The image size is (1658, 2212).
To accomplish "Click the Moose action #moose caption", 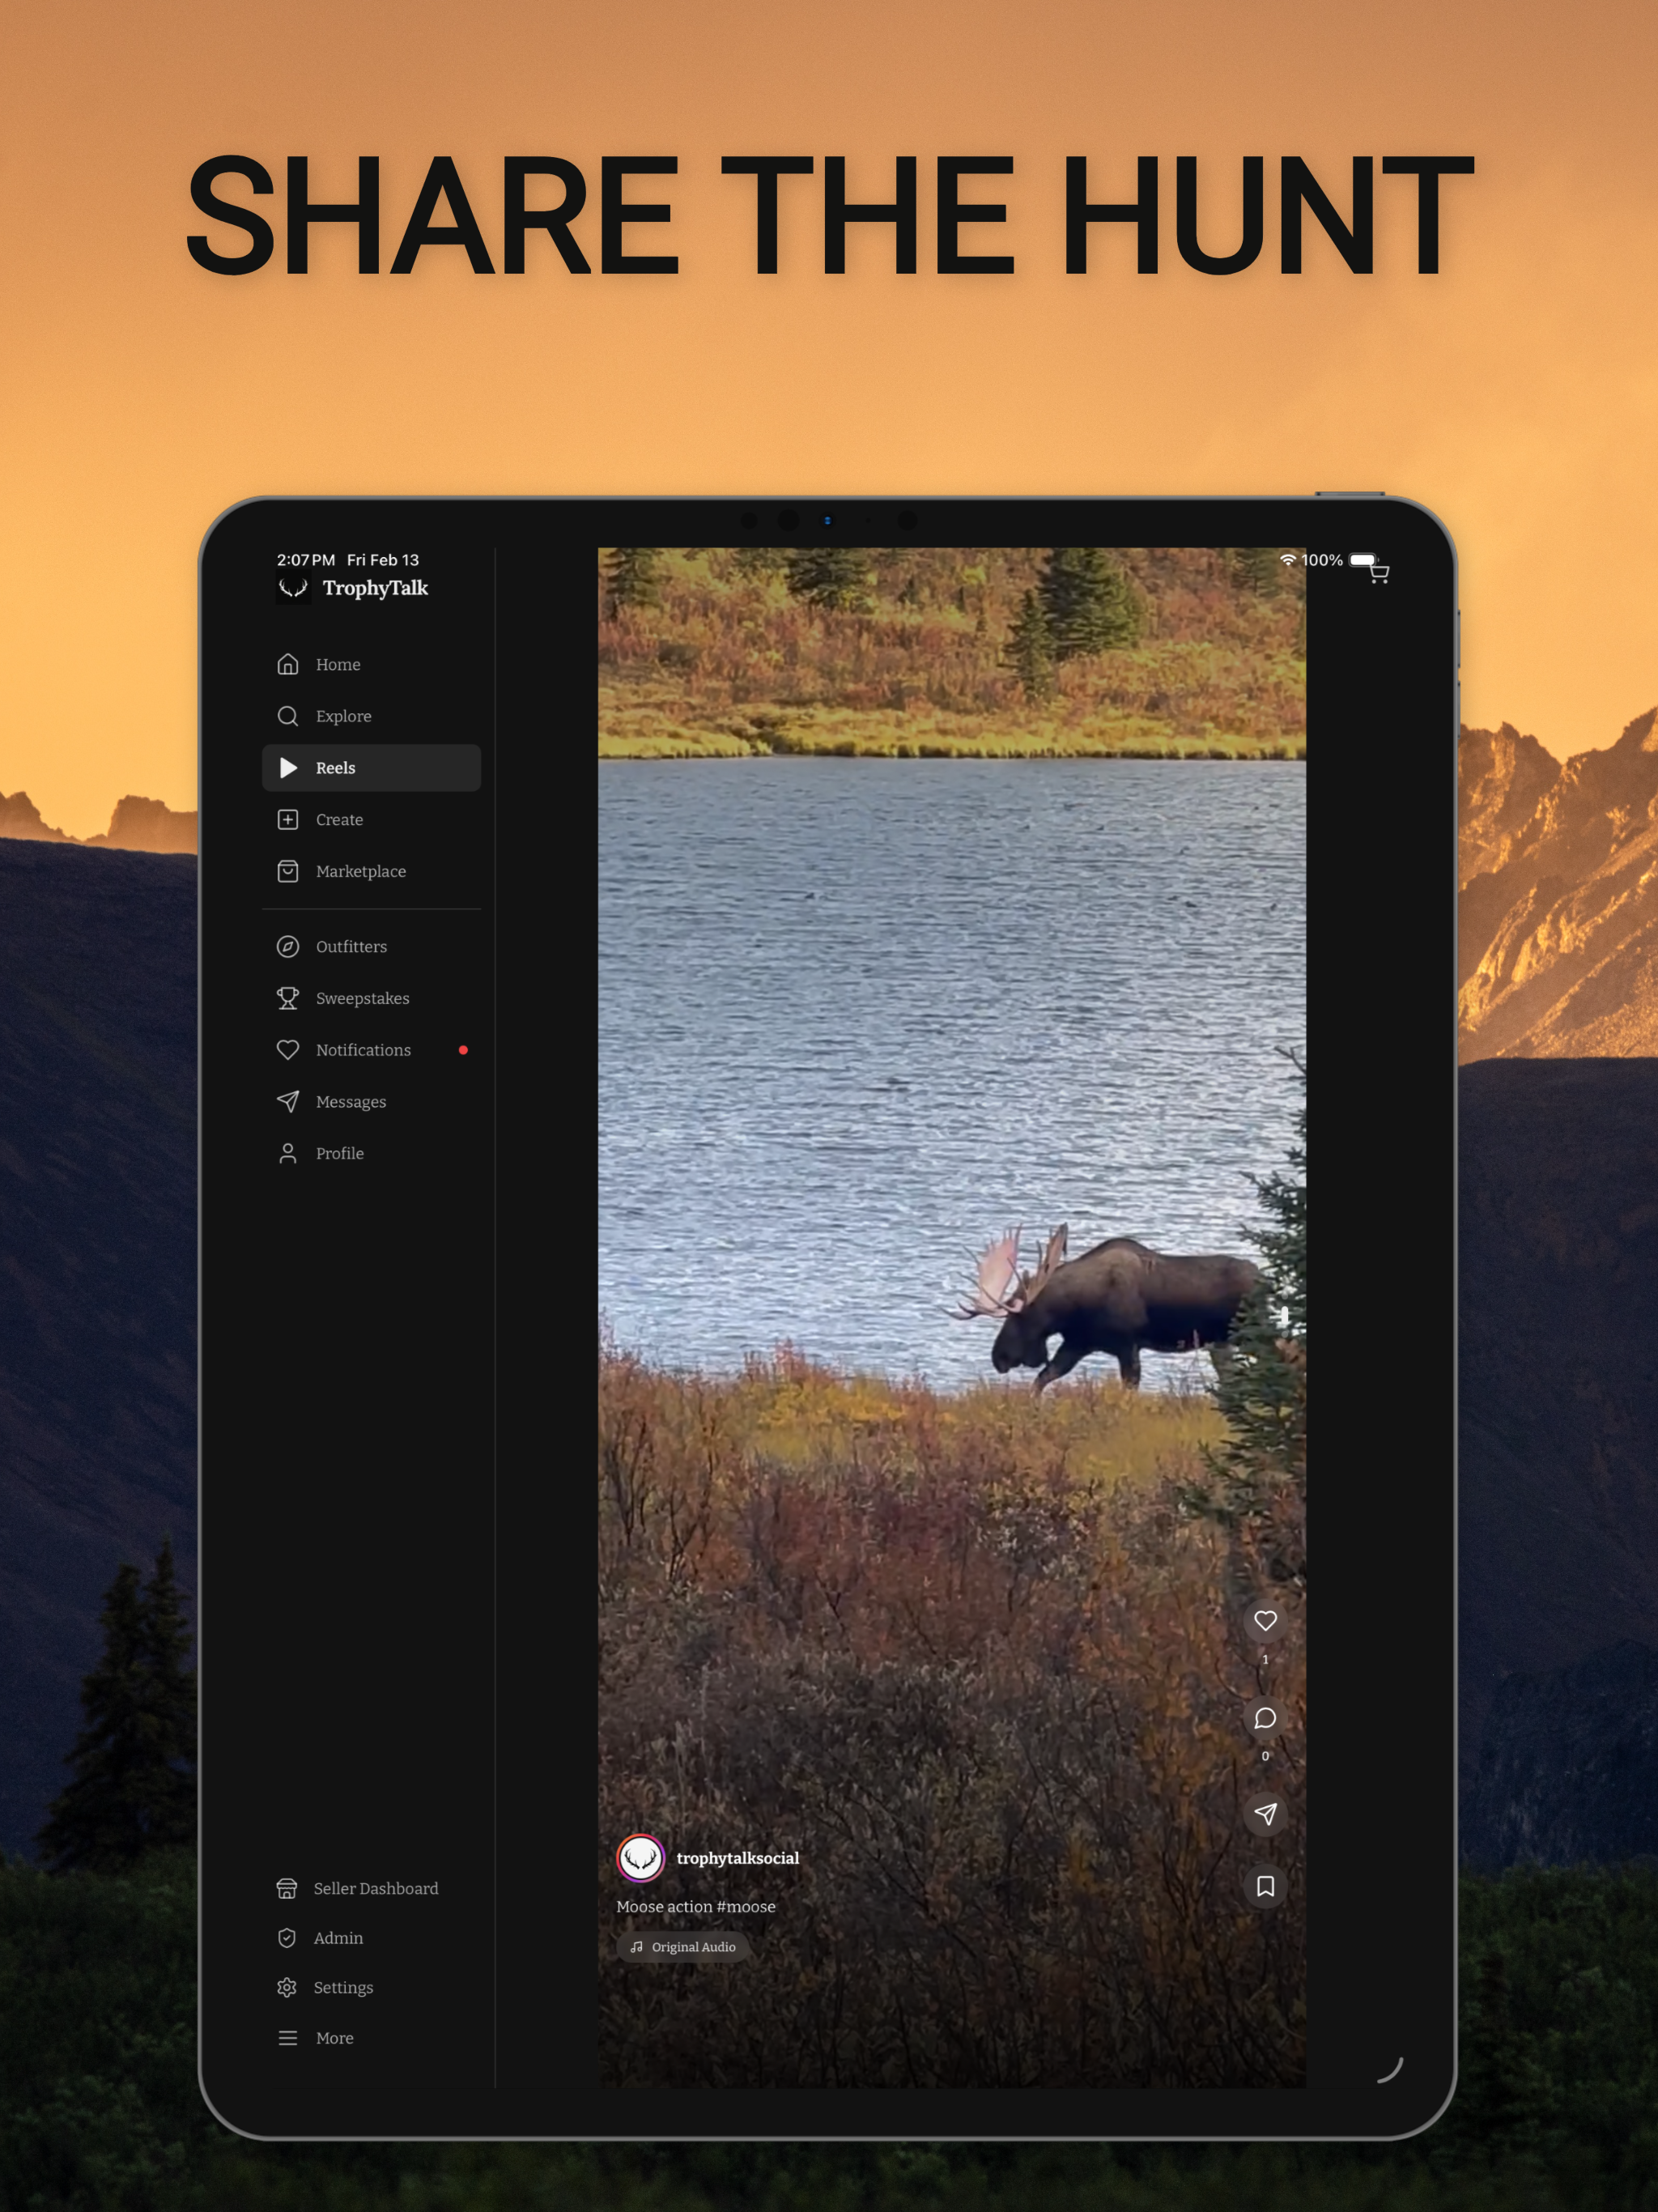I will click(x=696, y=1906).
